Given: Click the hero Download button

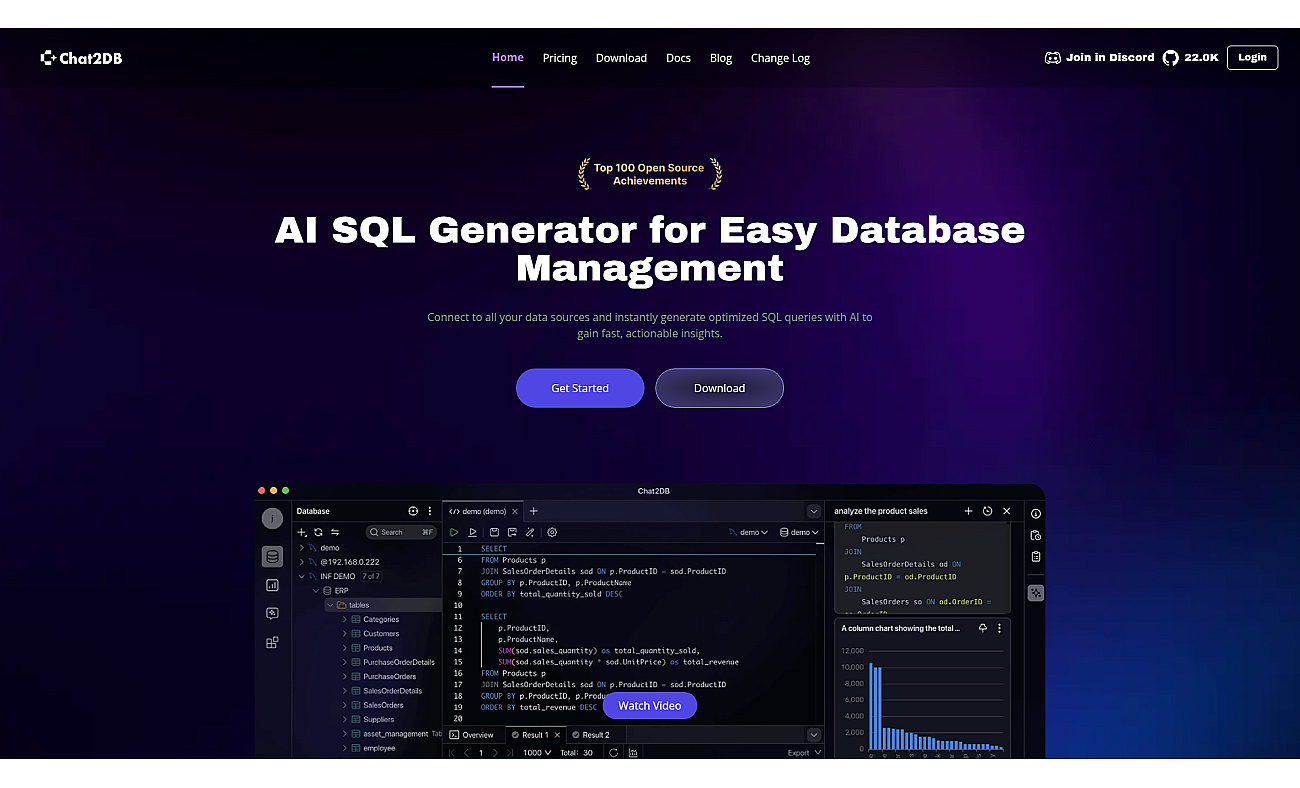Looking at the screenshot, I should [719, 388].
